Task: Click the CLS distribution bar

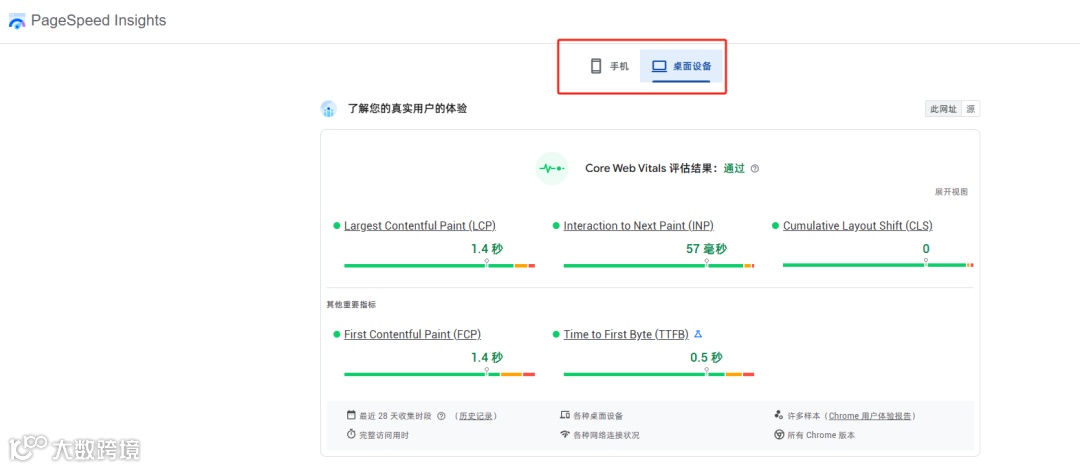Action: [x=878, y=265]
